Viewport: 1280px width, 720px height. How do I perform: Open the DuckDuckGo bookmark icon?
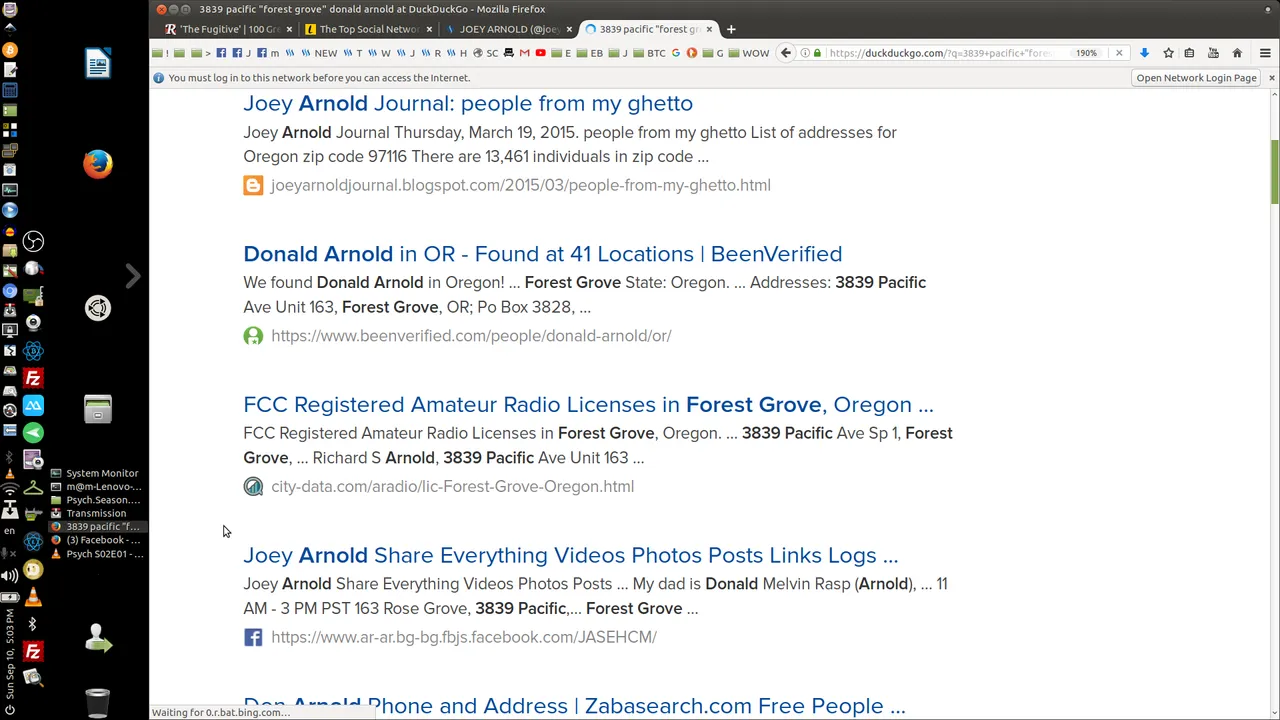click(691, 53)
